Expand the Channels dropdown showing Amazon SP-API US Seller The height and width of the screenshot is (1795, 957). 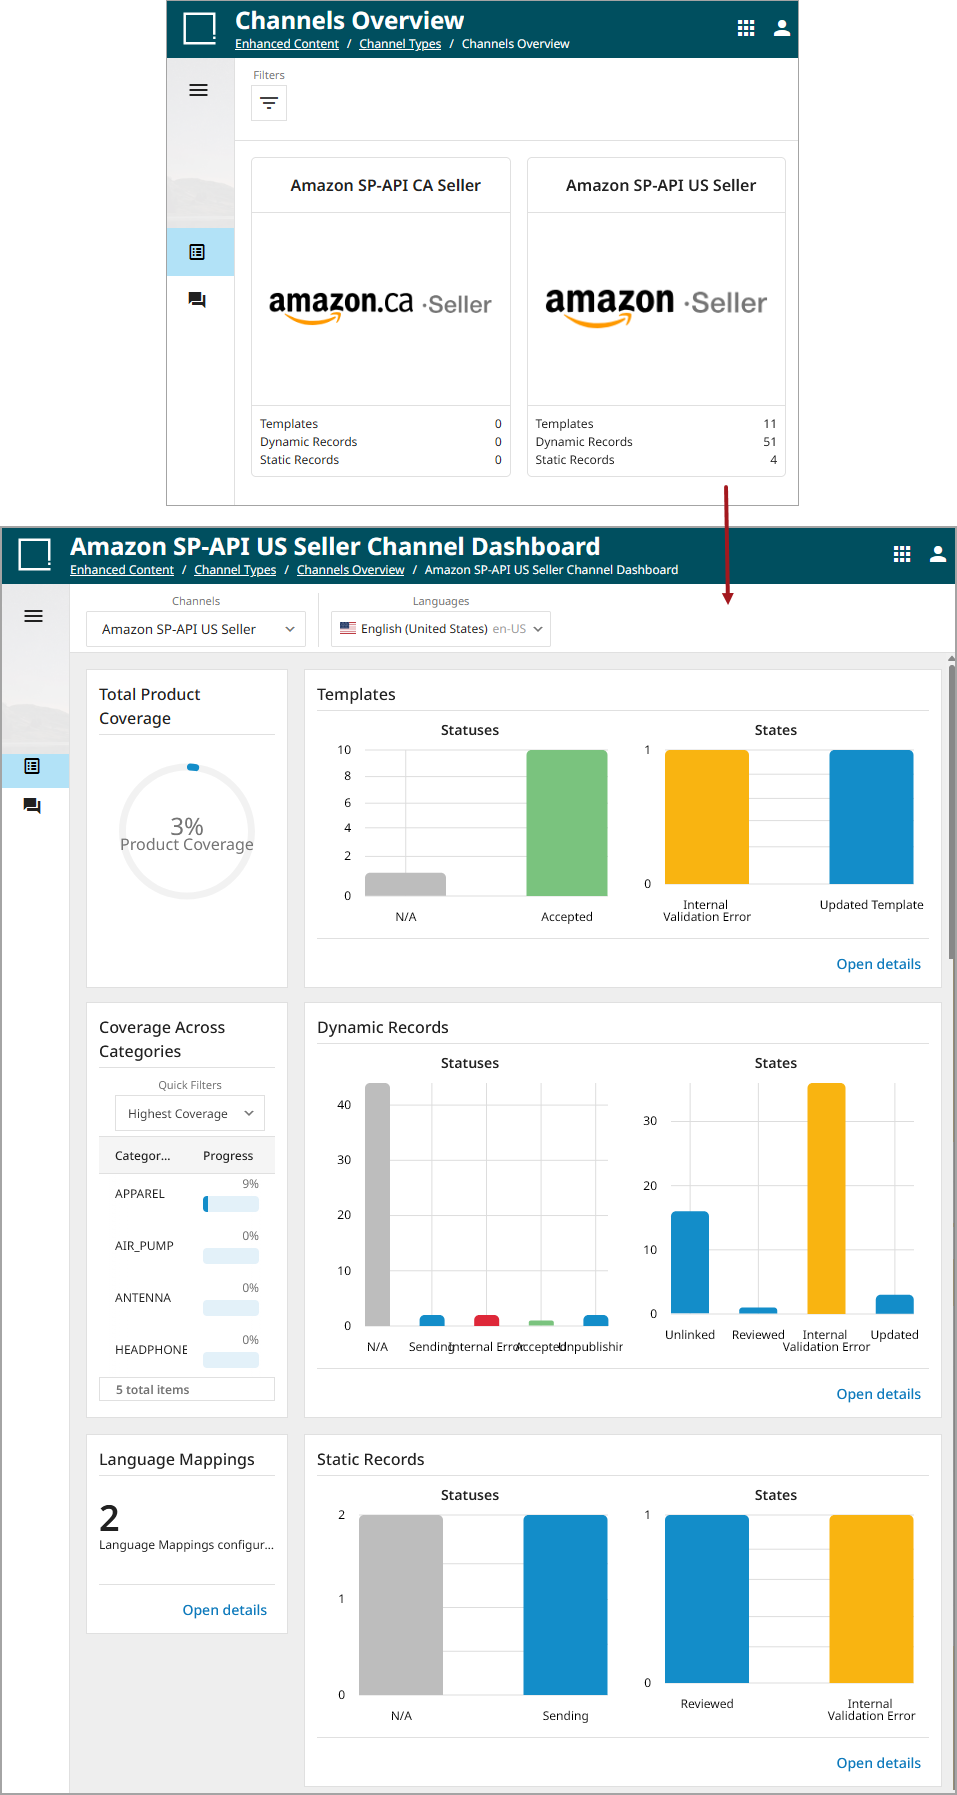(196, 629)
